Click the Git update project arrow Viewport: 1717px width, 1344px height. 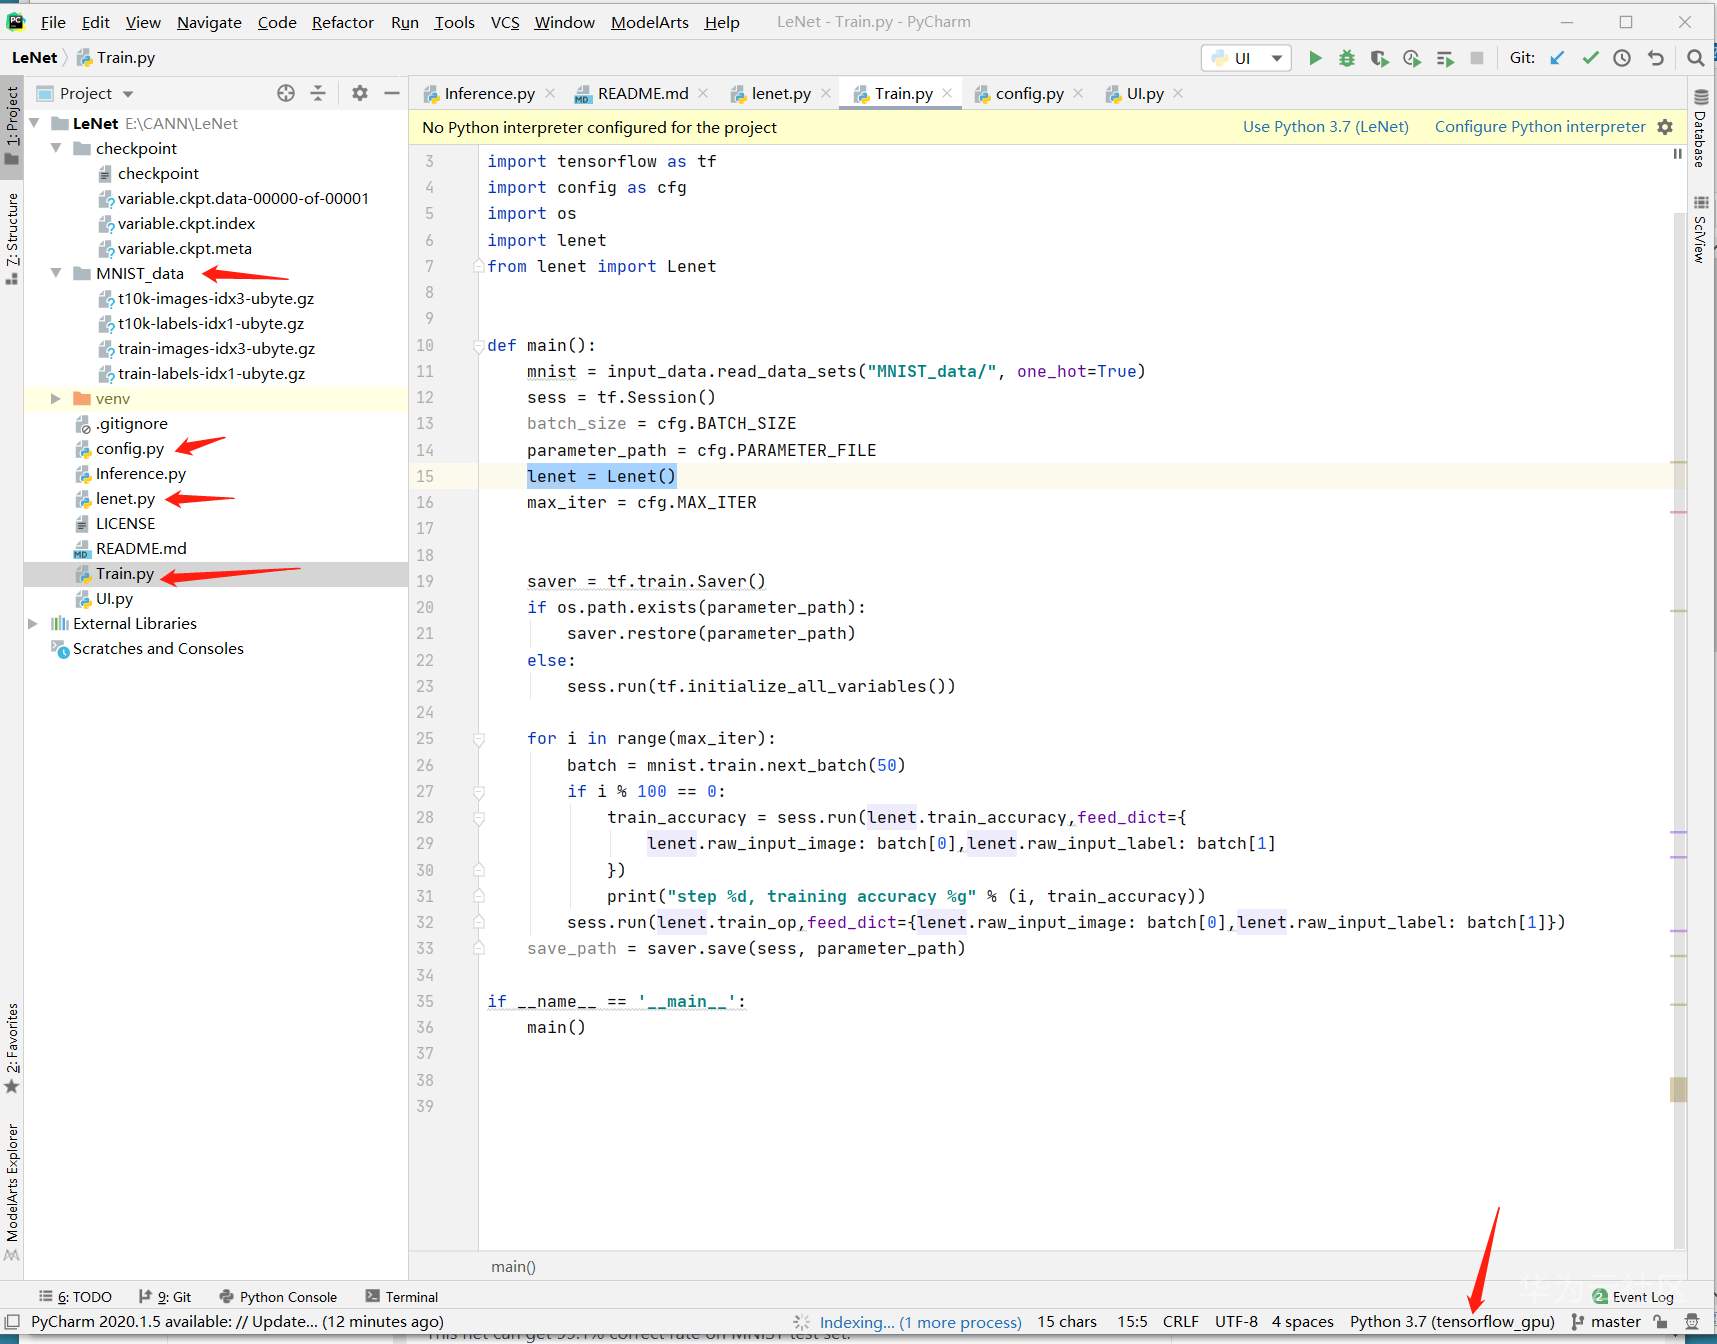[1557, 58]
